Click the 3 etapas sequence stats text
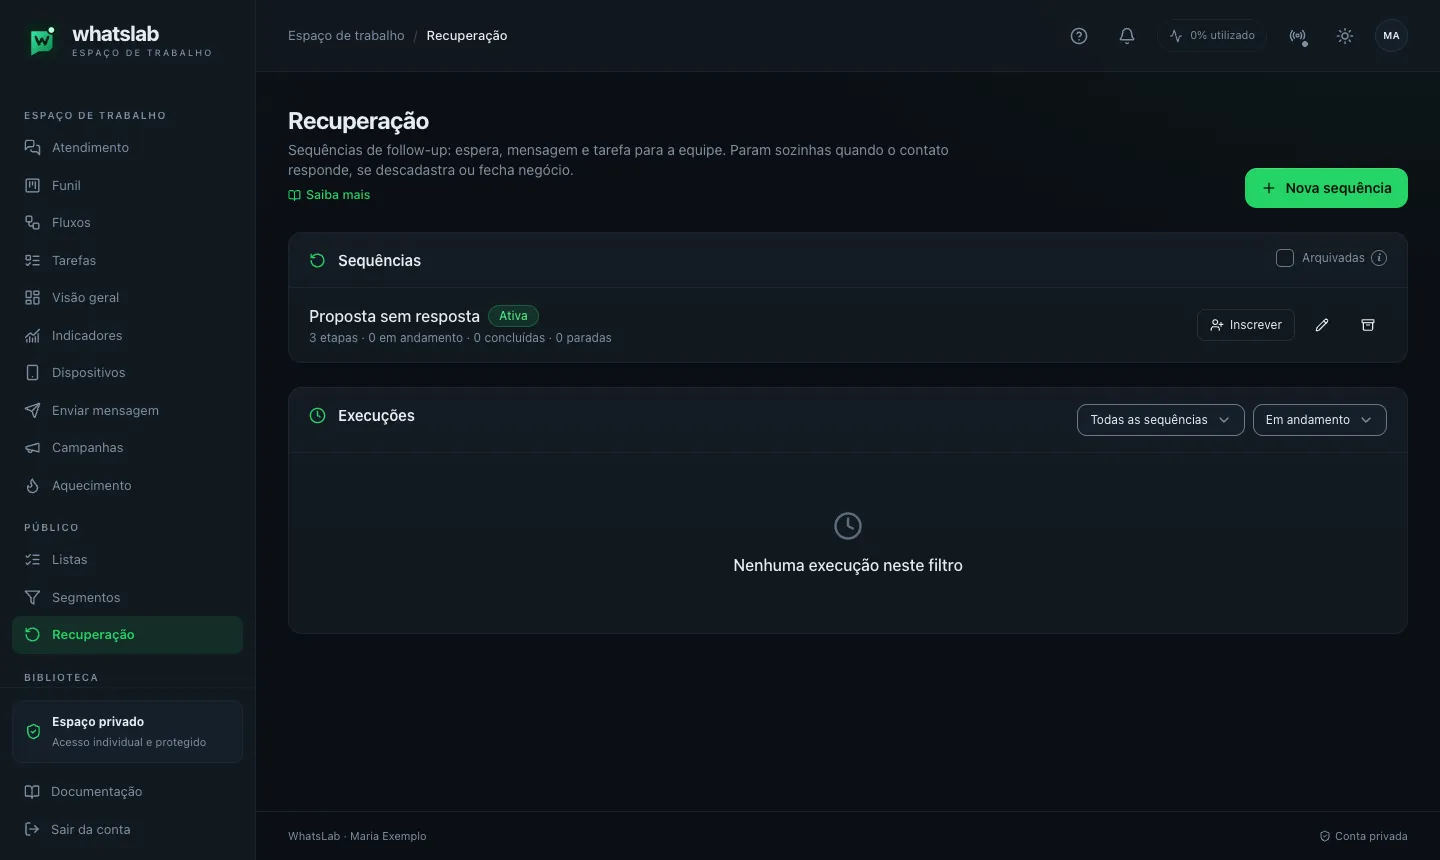Image resolution: width=1440 pixels, height=860 pixels. click(460, 338)
